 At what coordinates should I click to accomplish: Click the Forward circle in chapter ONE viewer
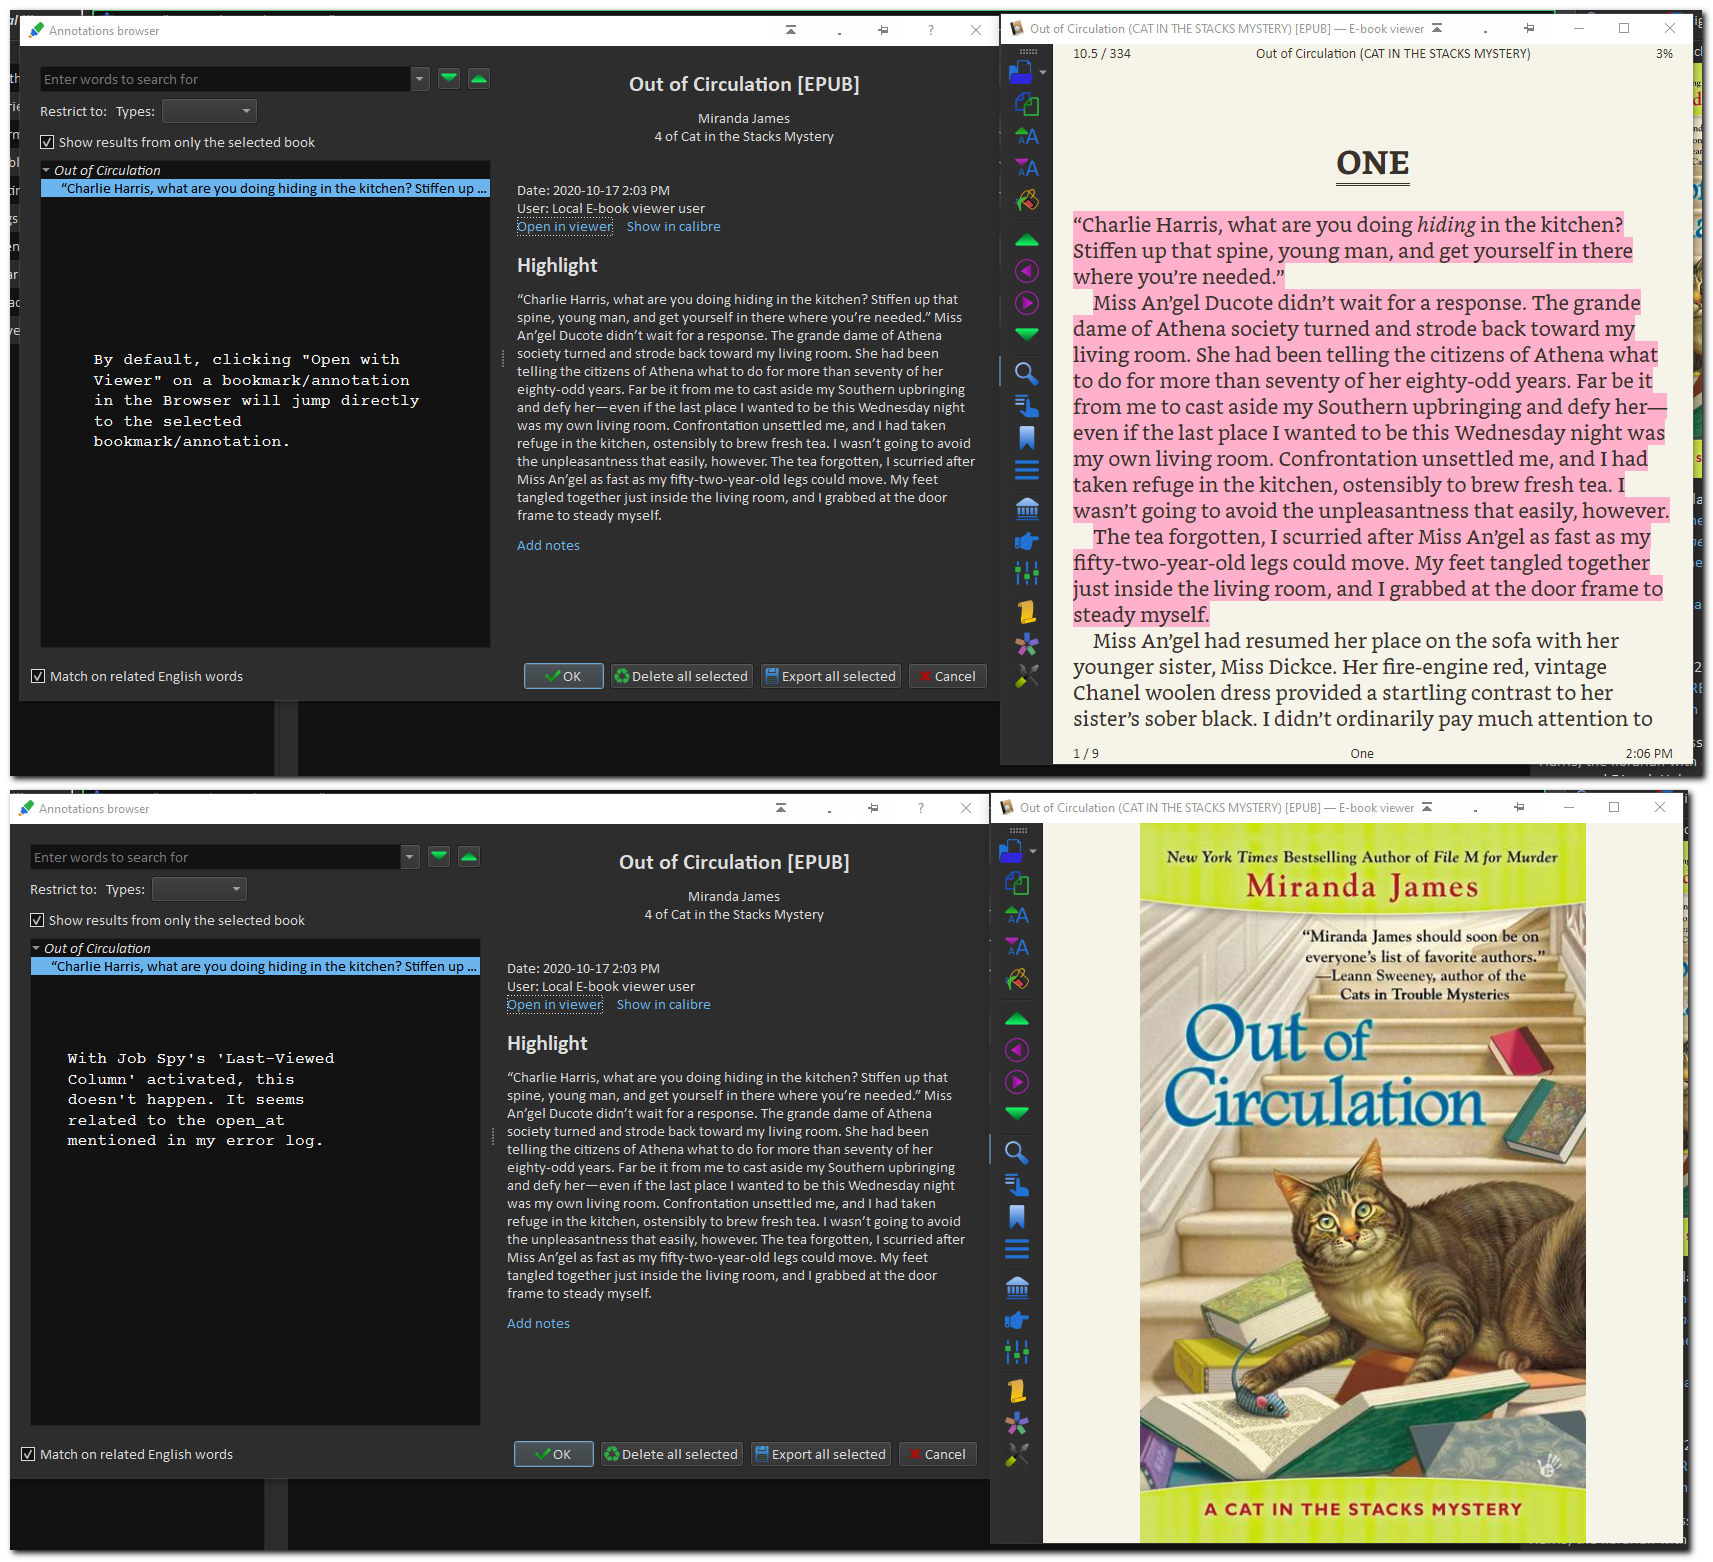(x=1027, y=303)
